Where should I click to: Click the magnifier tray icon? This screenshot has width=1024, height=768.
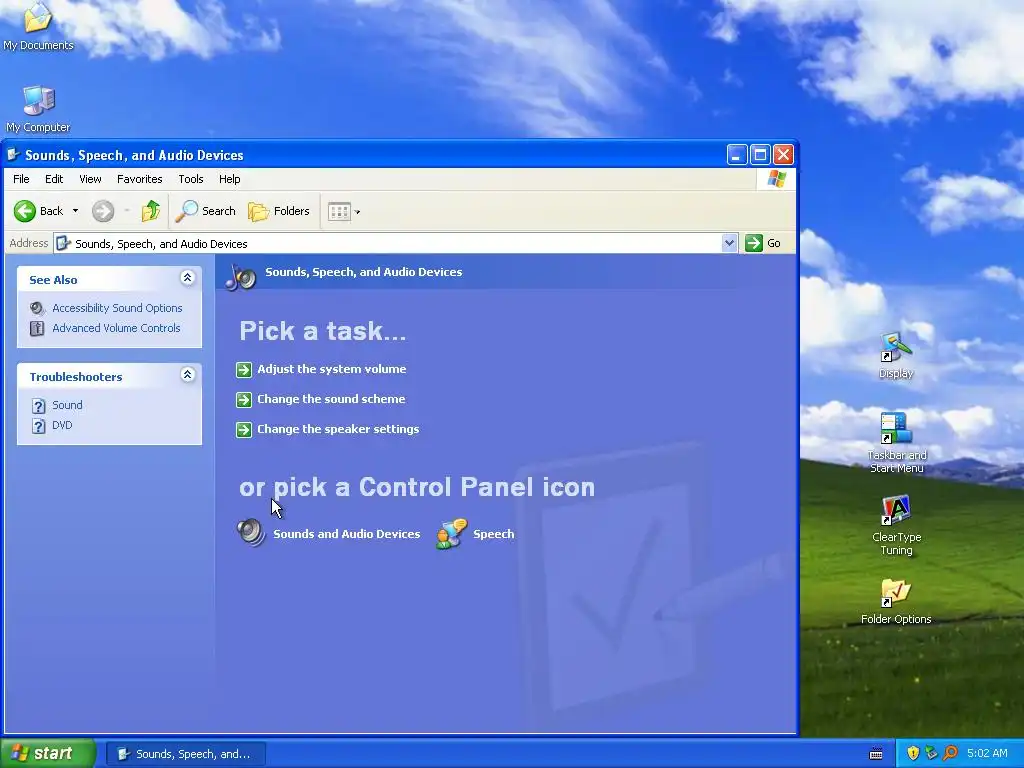(950, 754)
